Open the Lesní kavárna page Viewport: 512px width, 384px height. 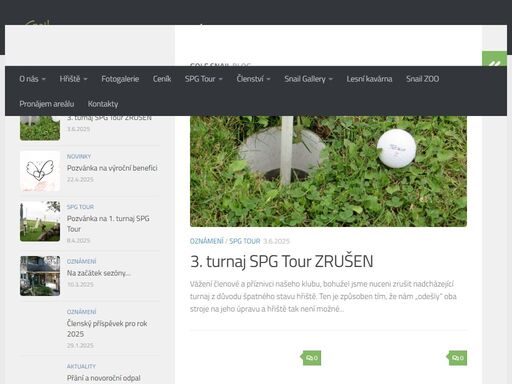369,79
